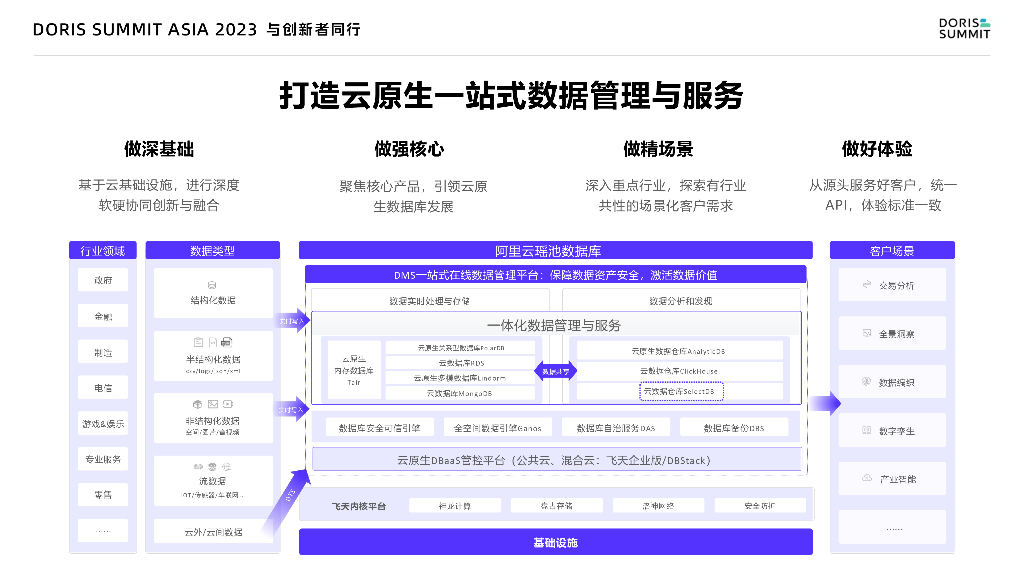Select the 数据类型 column header
1024x576 pixels.
coord(212,251)
